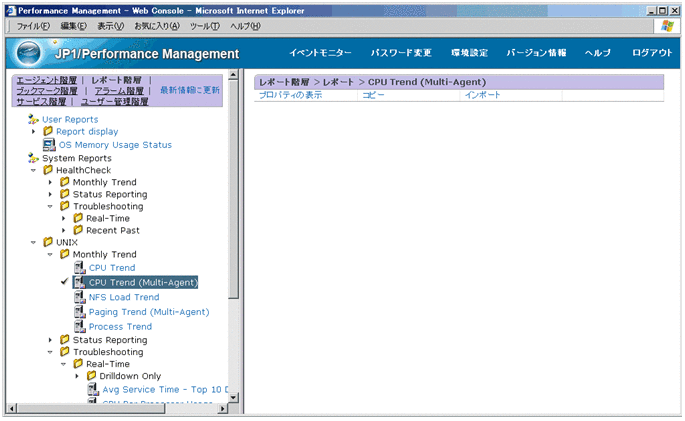The image size is (685, 421).
Task: Collapse HealthCheck Troubleshooting folder
Action: pos(50,206)
